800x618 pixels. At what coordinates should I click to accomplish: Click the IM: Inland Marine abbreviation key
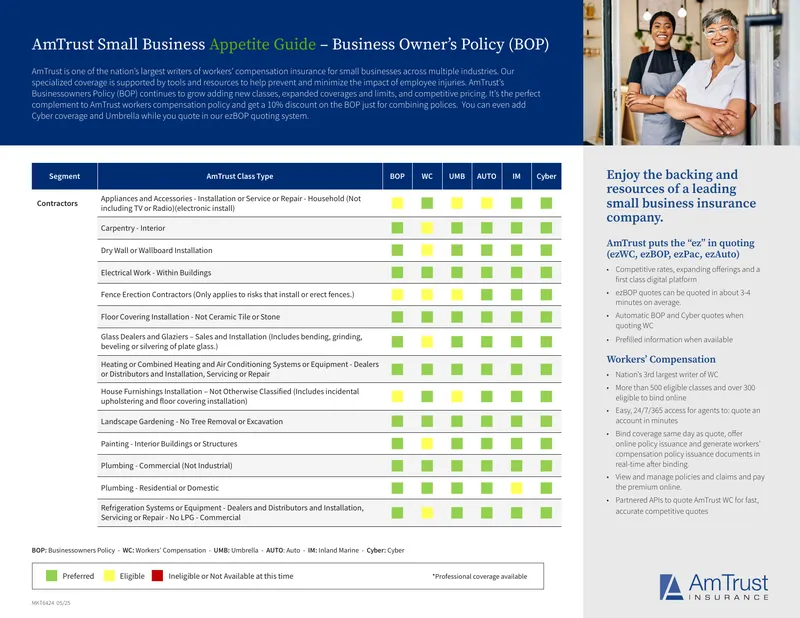click(333, 550)
